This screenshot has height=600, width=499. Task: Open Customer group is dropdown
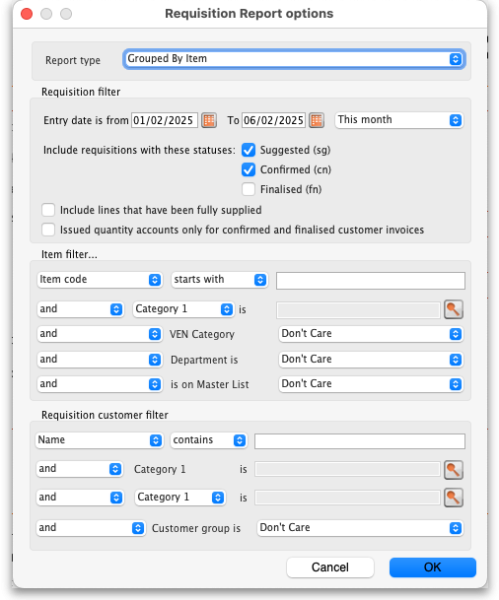pyautogui.click(x=360, y=528)
